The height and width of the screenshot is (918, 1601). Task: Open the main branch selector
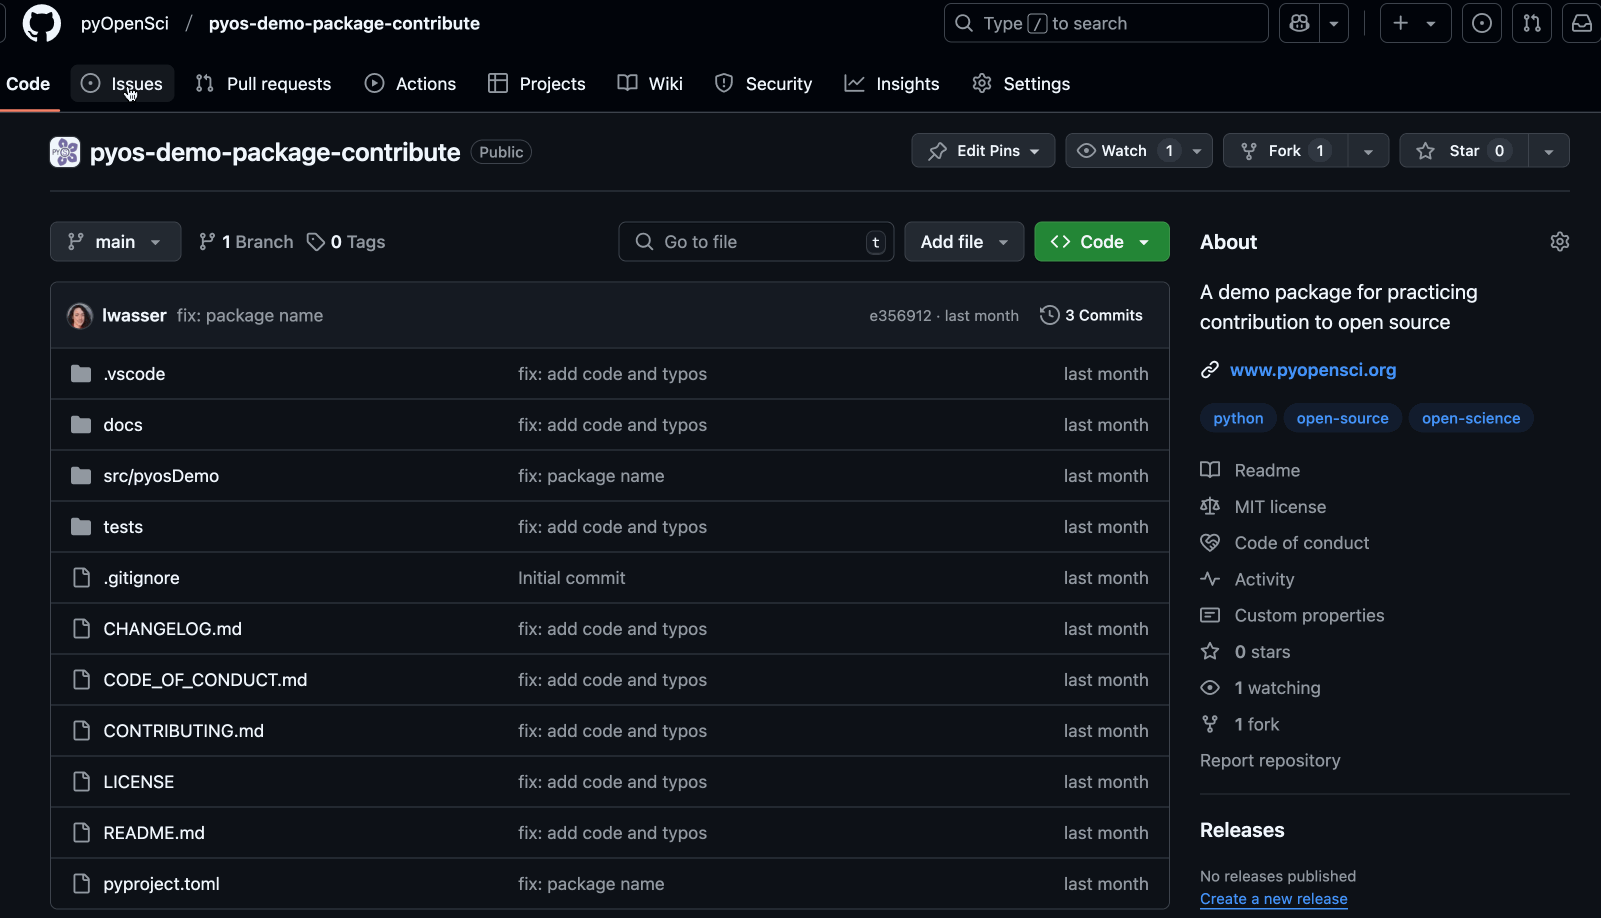point(116,242)
